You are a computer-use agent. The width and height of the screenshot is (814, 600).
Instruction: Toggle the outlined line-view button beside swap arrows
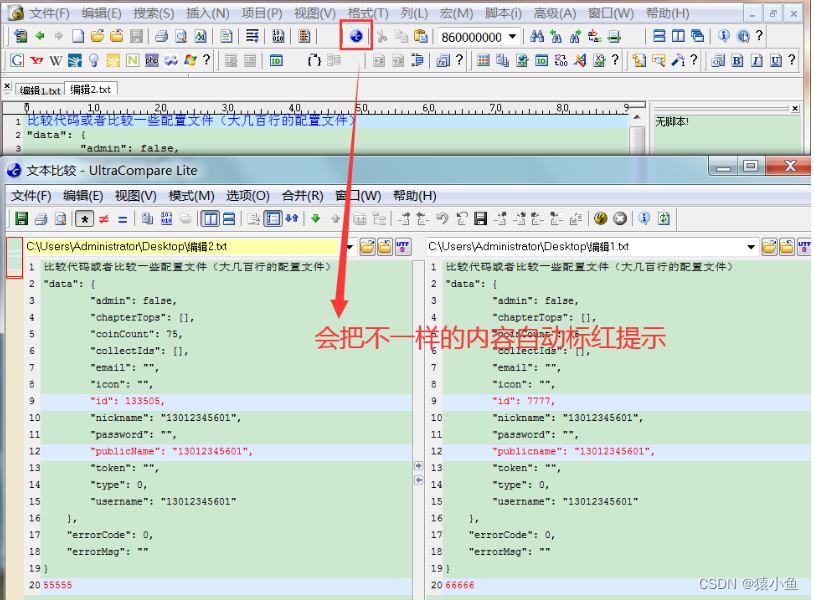pyautogui.click(x=273, y=219)
